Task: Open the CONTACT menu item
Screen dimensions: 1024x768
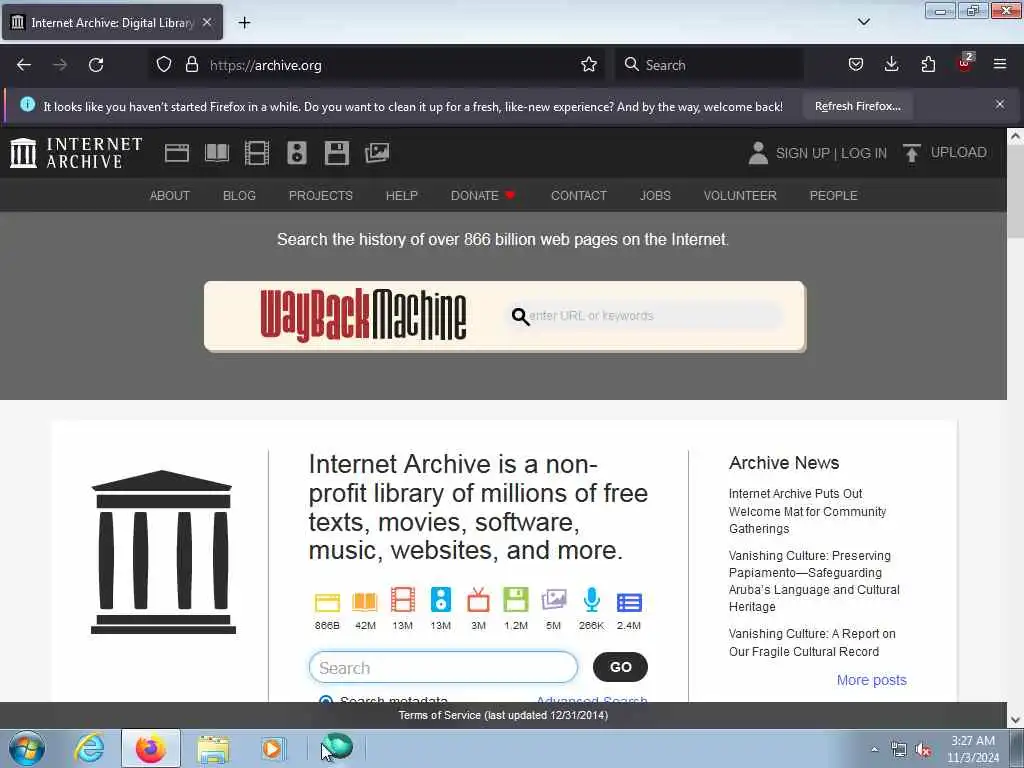Action: click(579, 195)
